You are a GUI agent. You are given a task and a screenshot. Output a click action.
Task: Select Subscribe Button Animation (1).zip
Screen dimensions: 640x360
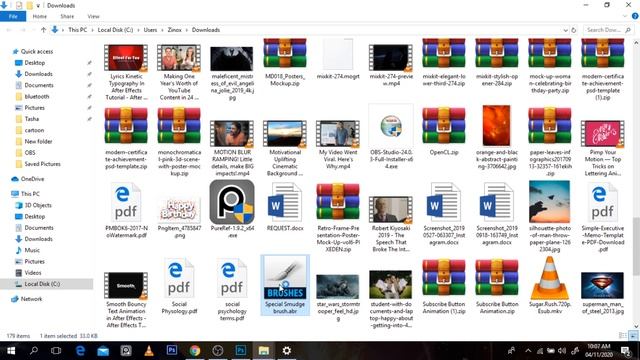(444, 286)
